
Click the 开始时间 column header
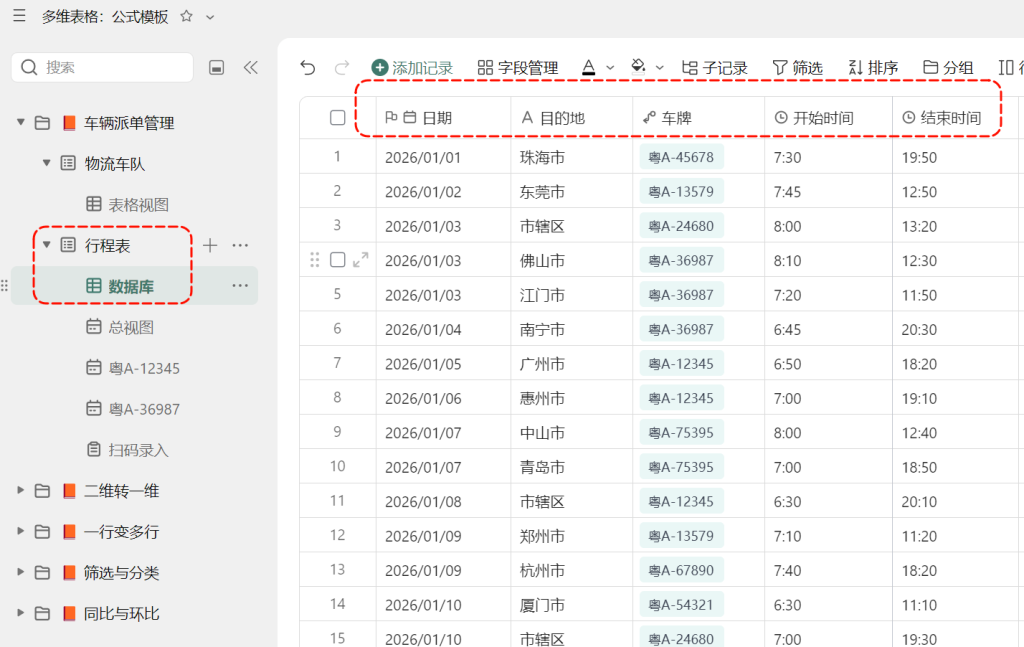828,118
